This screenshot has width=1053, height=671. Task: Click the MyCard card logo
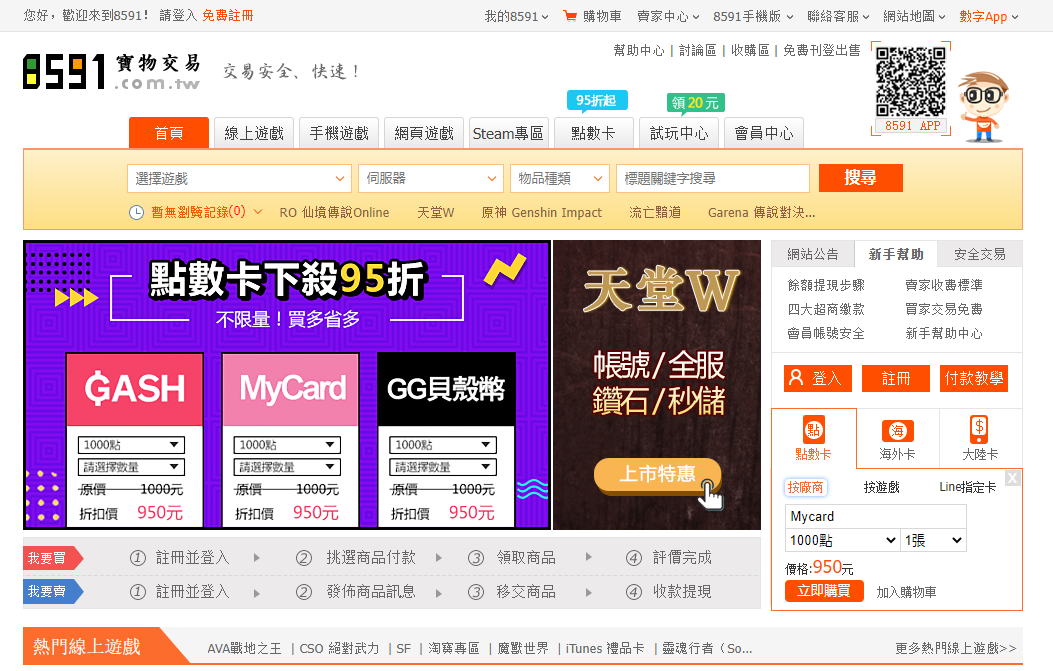click(x=291, y=389)
